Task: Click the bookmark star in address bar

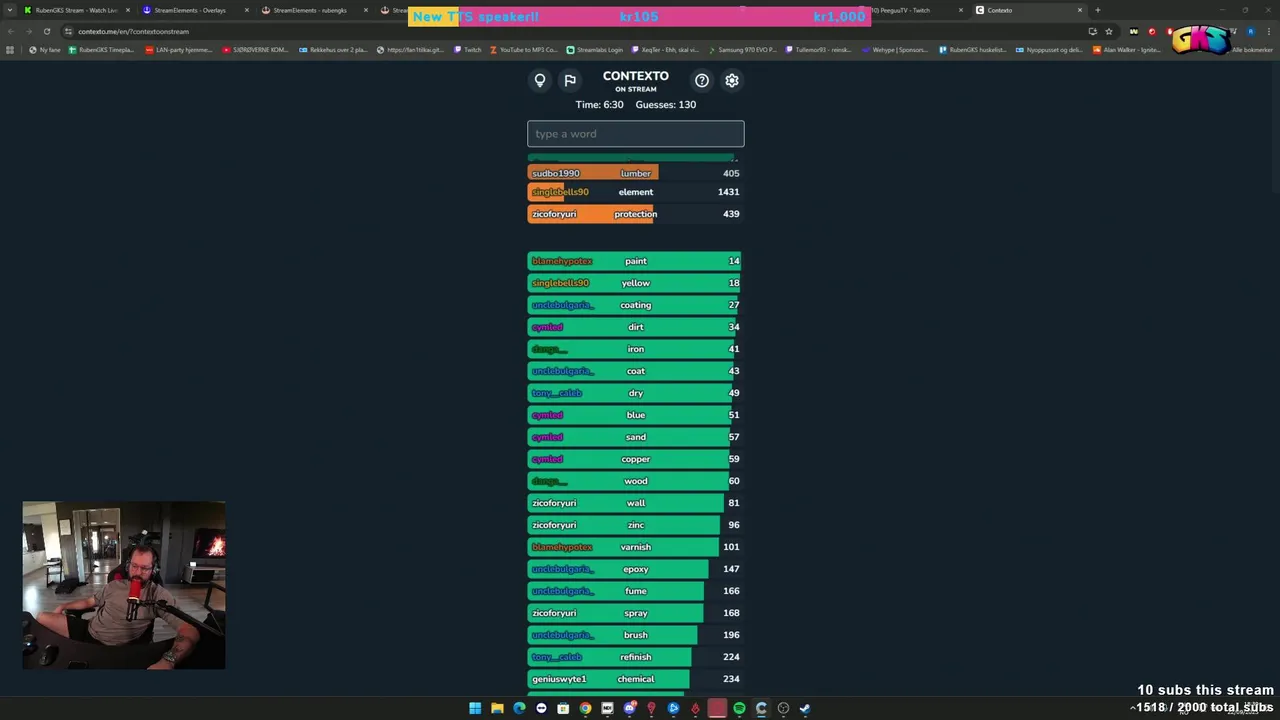Action: point(1109,31)
